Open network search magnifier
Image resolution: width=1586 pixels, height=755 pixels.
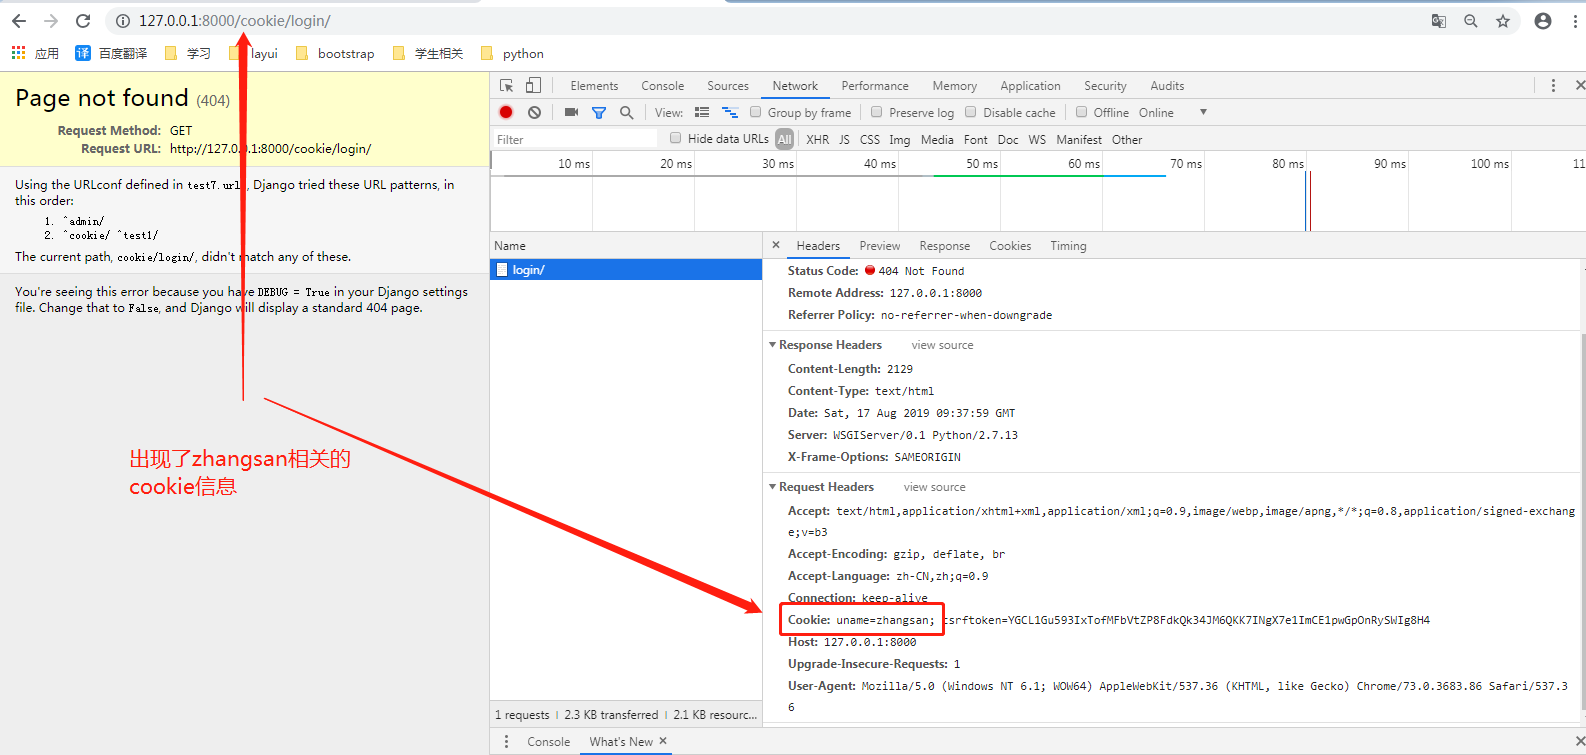pyautogui.click(x=627, y=113)
